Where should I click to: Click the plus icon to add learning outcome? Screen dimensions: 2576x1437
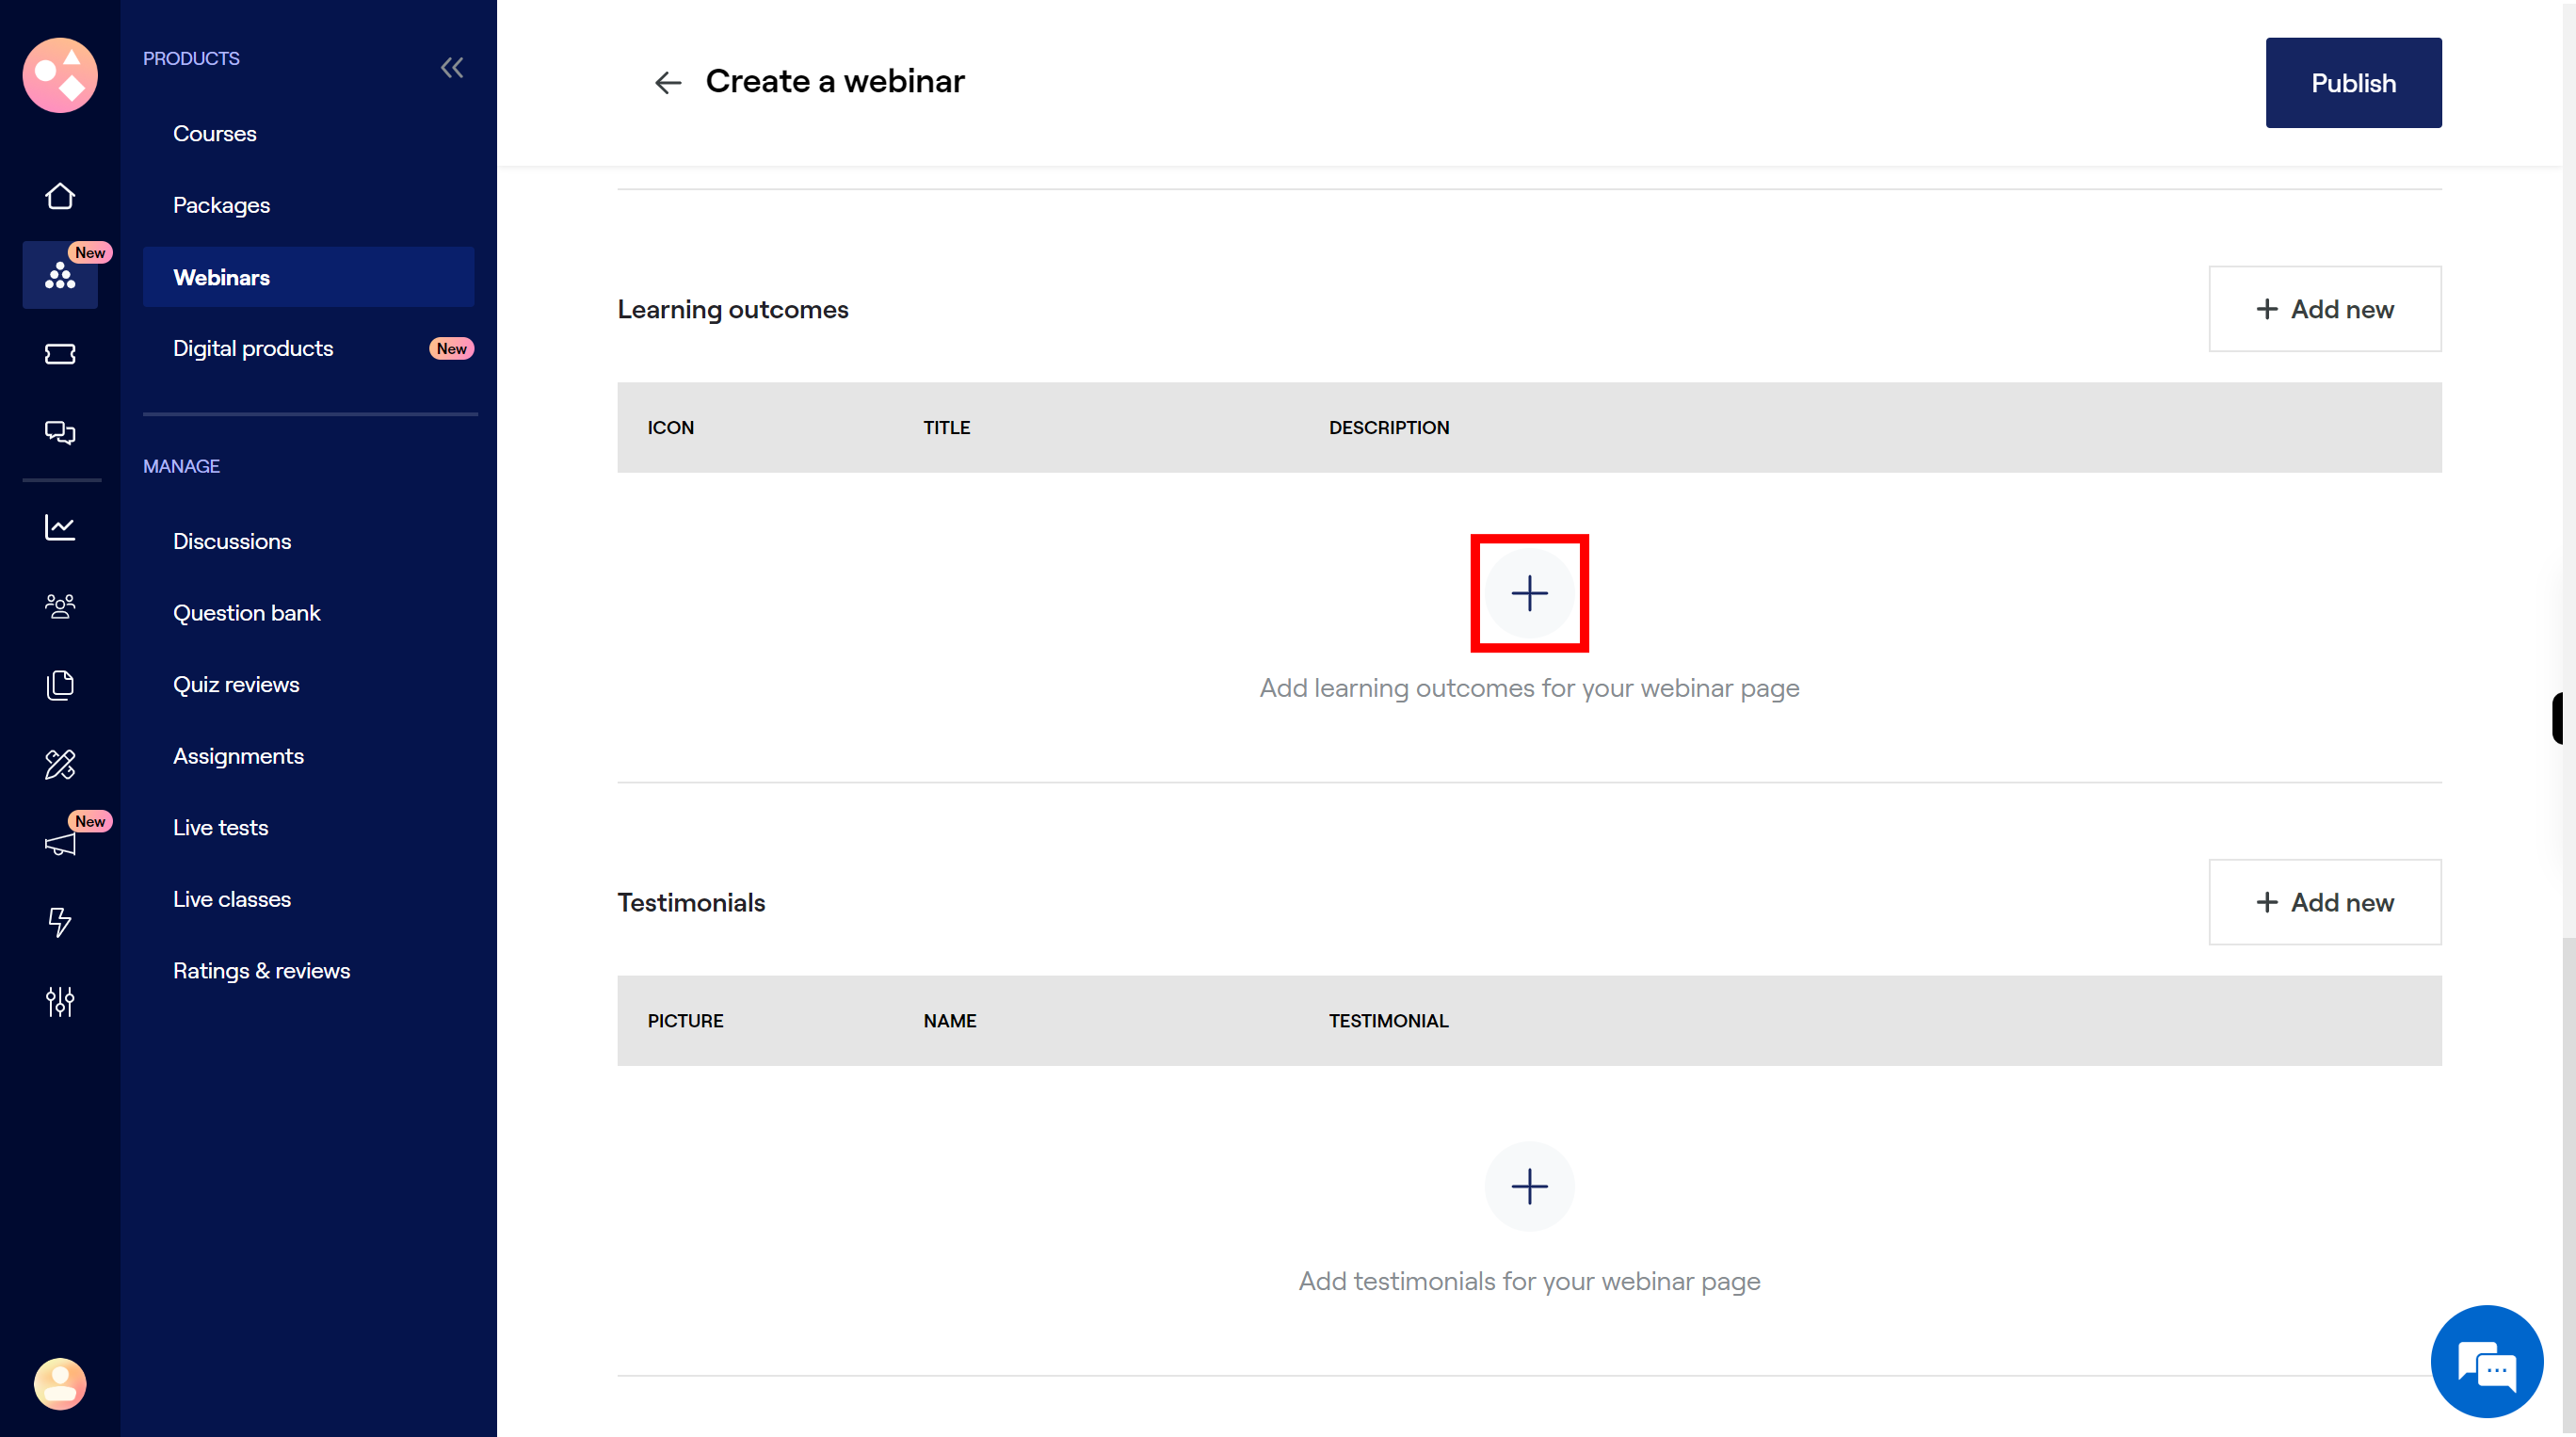(1529, 593)
